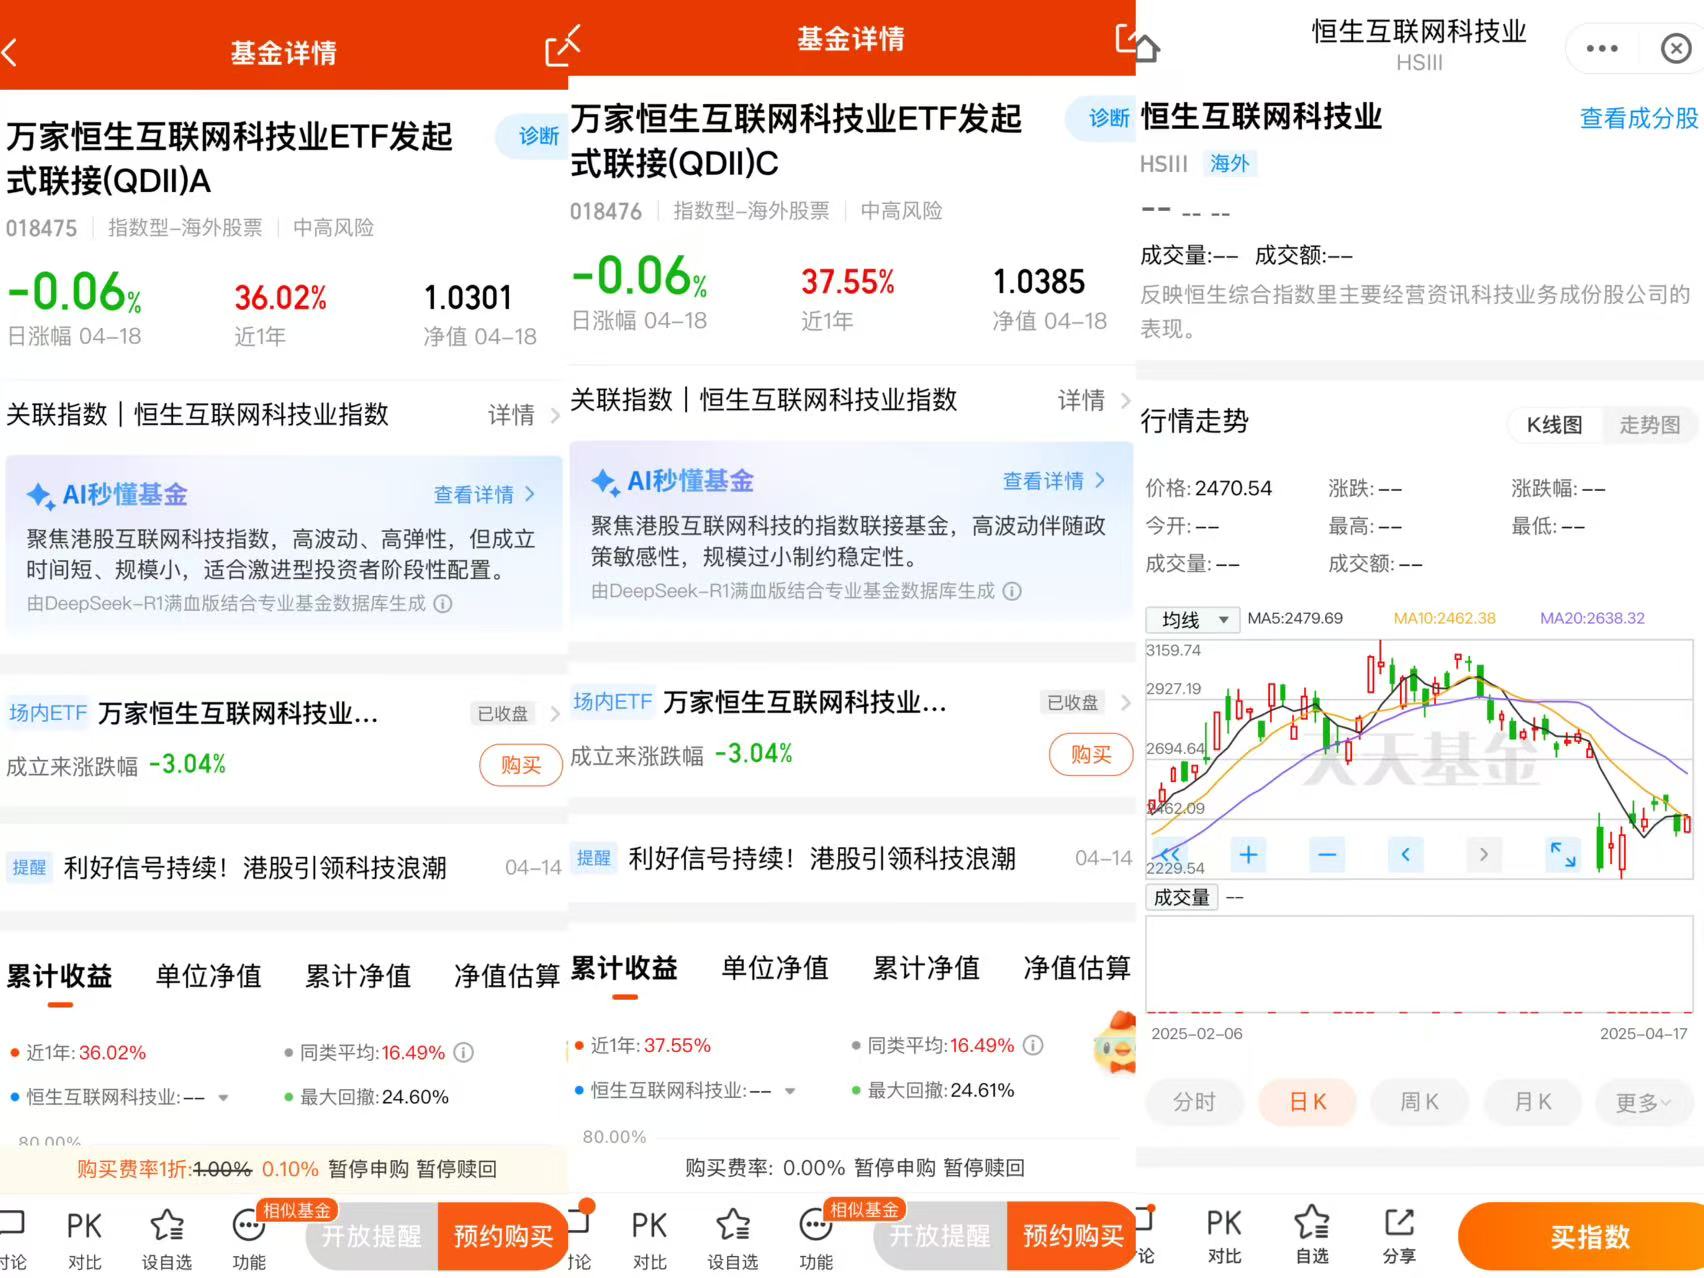The width and height of the screenshot is (1704, 1278).
Task: Select 月K chart period
Action: [x=1532, y=1102]
